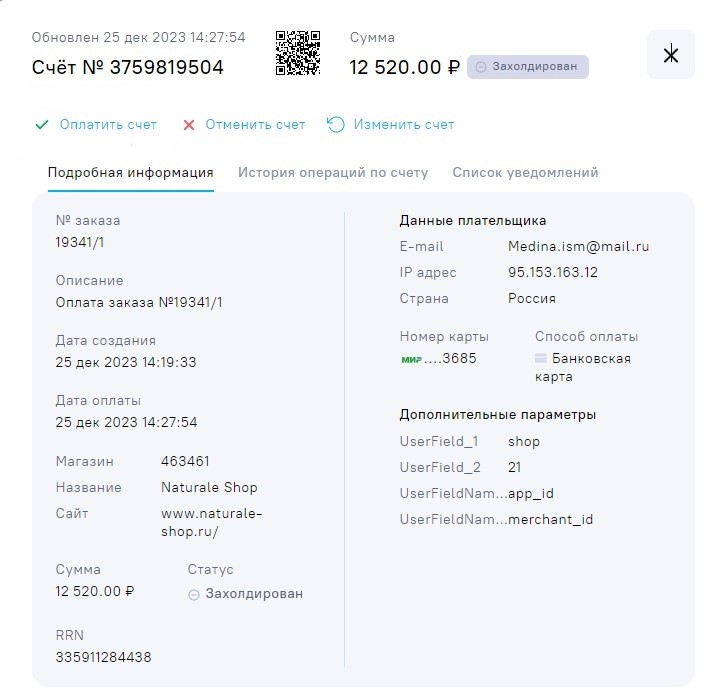
Task: Click the collapse arrows icon button
Action: 670,54
